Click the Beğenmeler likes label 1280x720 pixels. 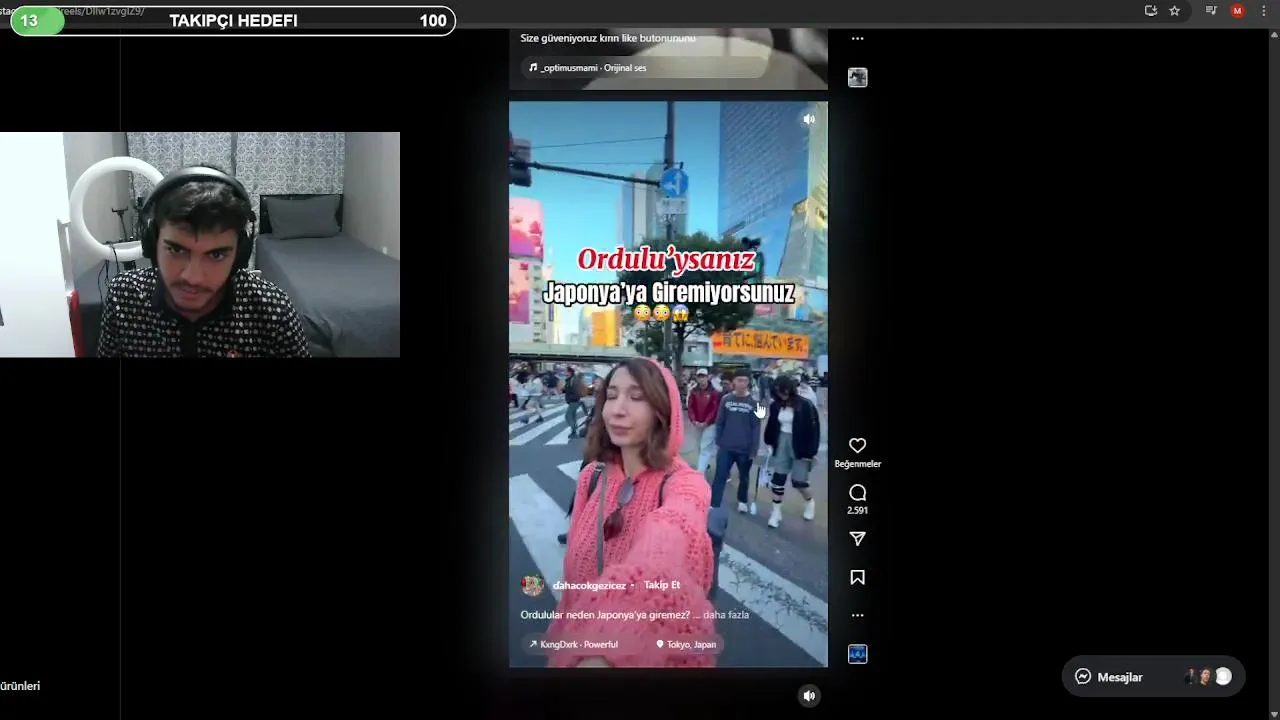click(x=858, y=464)
